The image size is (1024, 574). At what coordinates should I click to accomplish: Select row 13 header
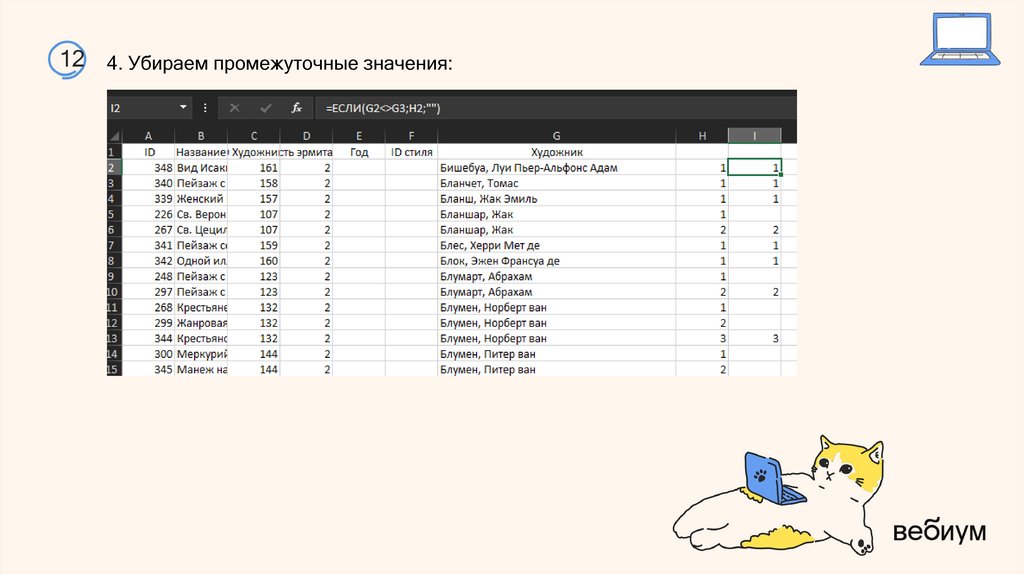pos(114,338)
